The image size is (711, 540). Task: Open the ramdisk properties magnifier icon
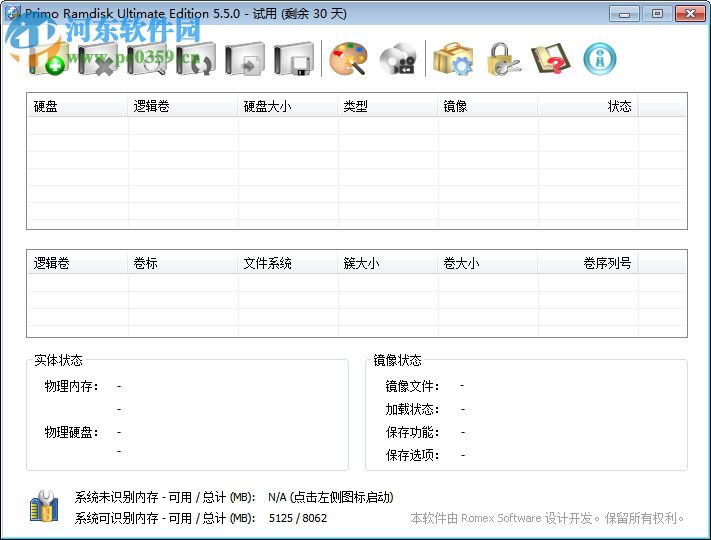146,58
